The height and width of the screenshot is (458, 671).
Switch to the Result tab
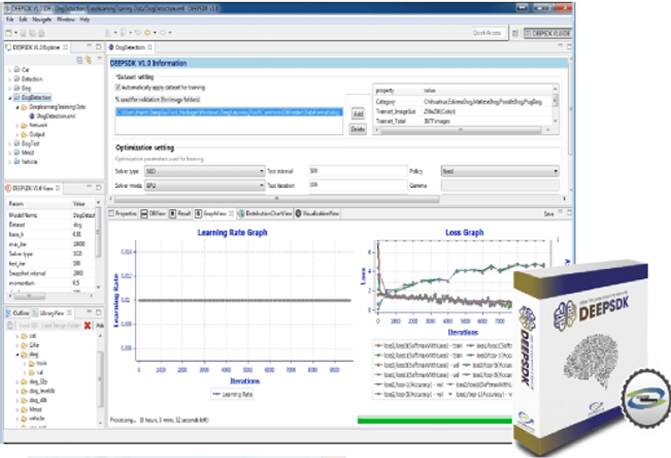[x=180, y=213]
